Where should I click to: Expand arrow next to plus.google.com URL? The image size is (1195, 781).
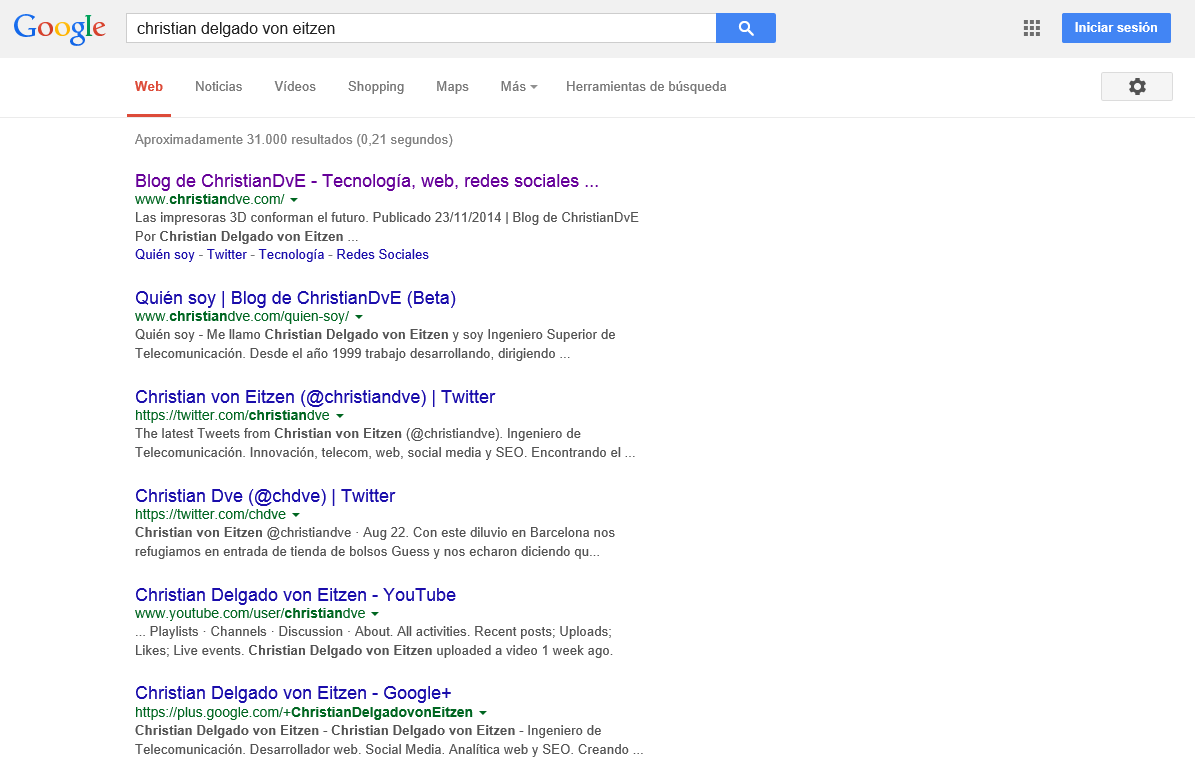coord(482,713)
